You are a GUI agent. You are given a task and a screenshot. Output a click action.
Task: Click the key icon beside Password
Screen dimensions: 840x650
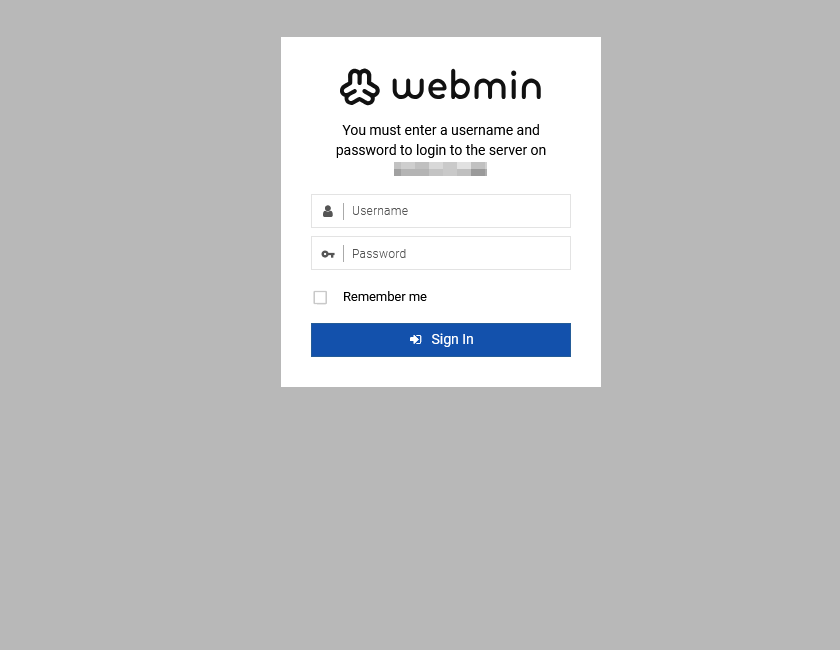coord(328,254)
